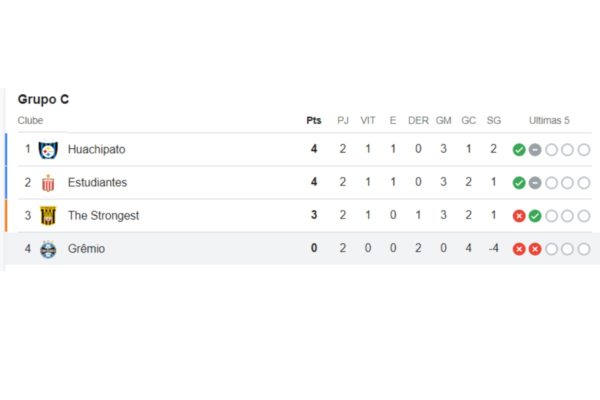Click Grêmio's second red loss icon
The width and height of the screenshot is (600, 400).
[x=535, y=249]
